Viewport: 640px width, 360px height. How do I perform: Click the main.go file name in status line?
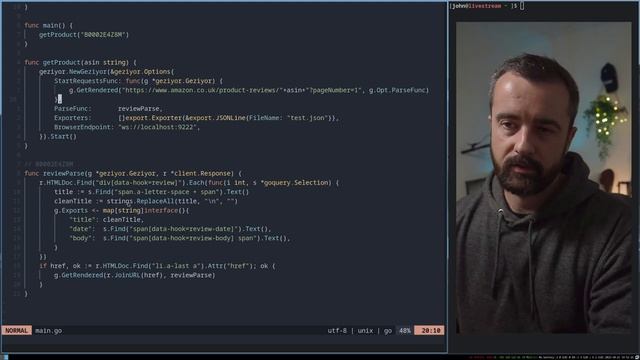49,331
